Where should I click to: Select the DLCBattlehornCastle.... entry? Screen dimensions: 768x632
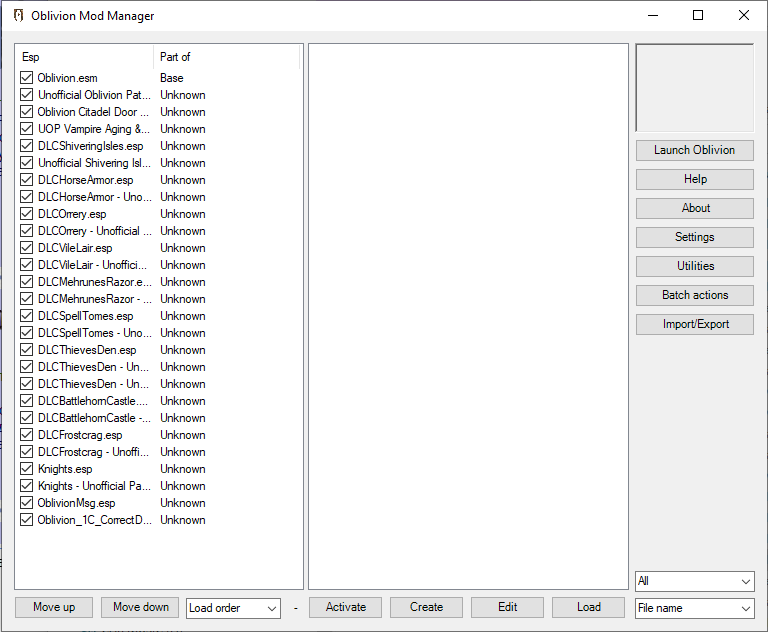pos(93,401)
